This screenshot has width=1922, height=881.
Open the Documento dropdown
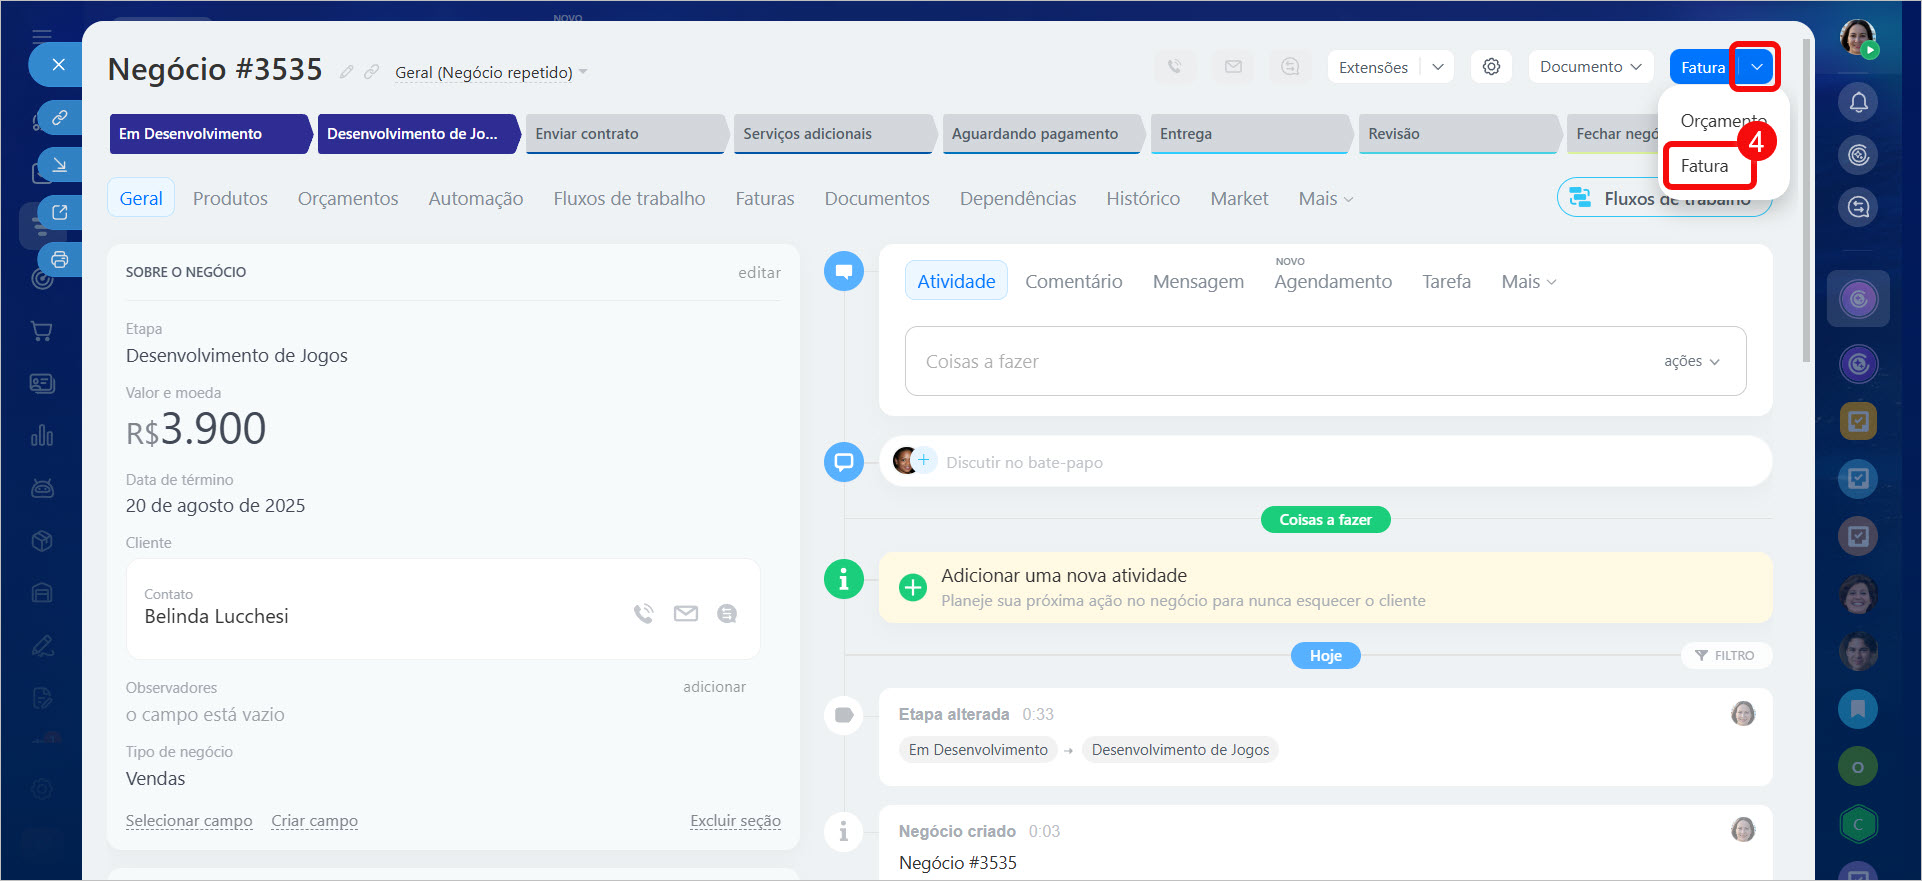[x=1590, y=67]
